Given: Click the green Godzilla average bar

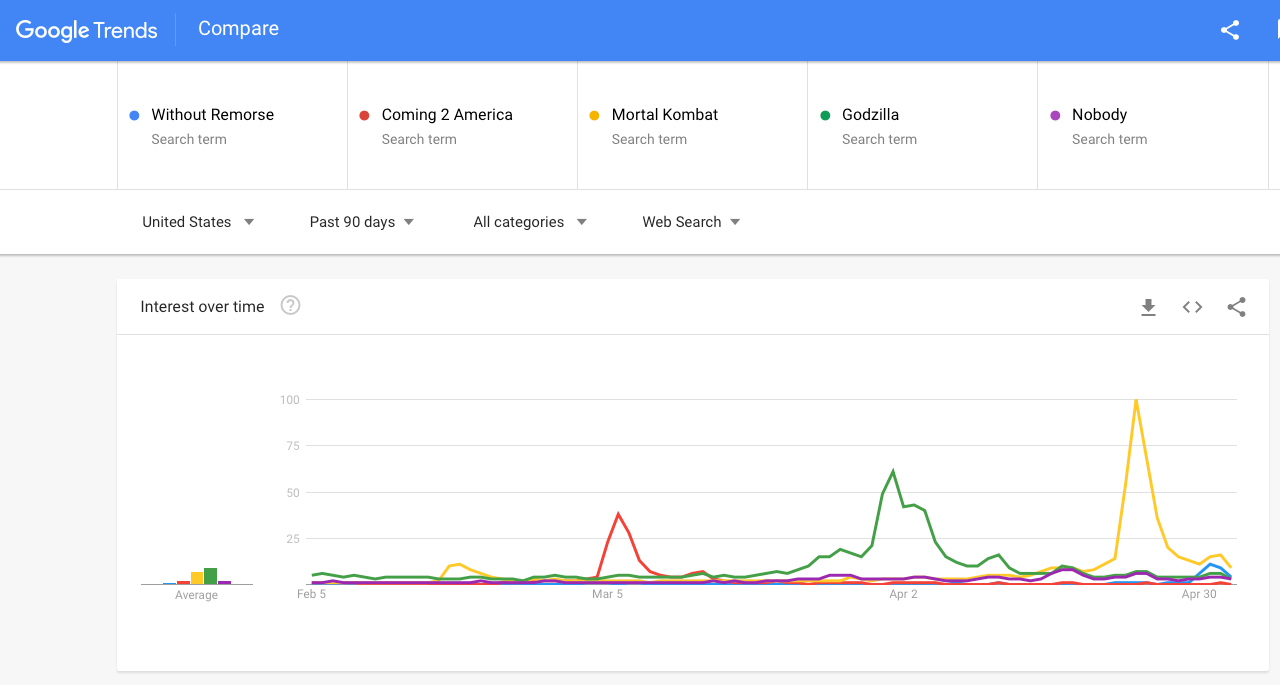Looking at the screenshot, I should tap(210, 576).
